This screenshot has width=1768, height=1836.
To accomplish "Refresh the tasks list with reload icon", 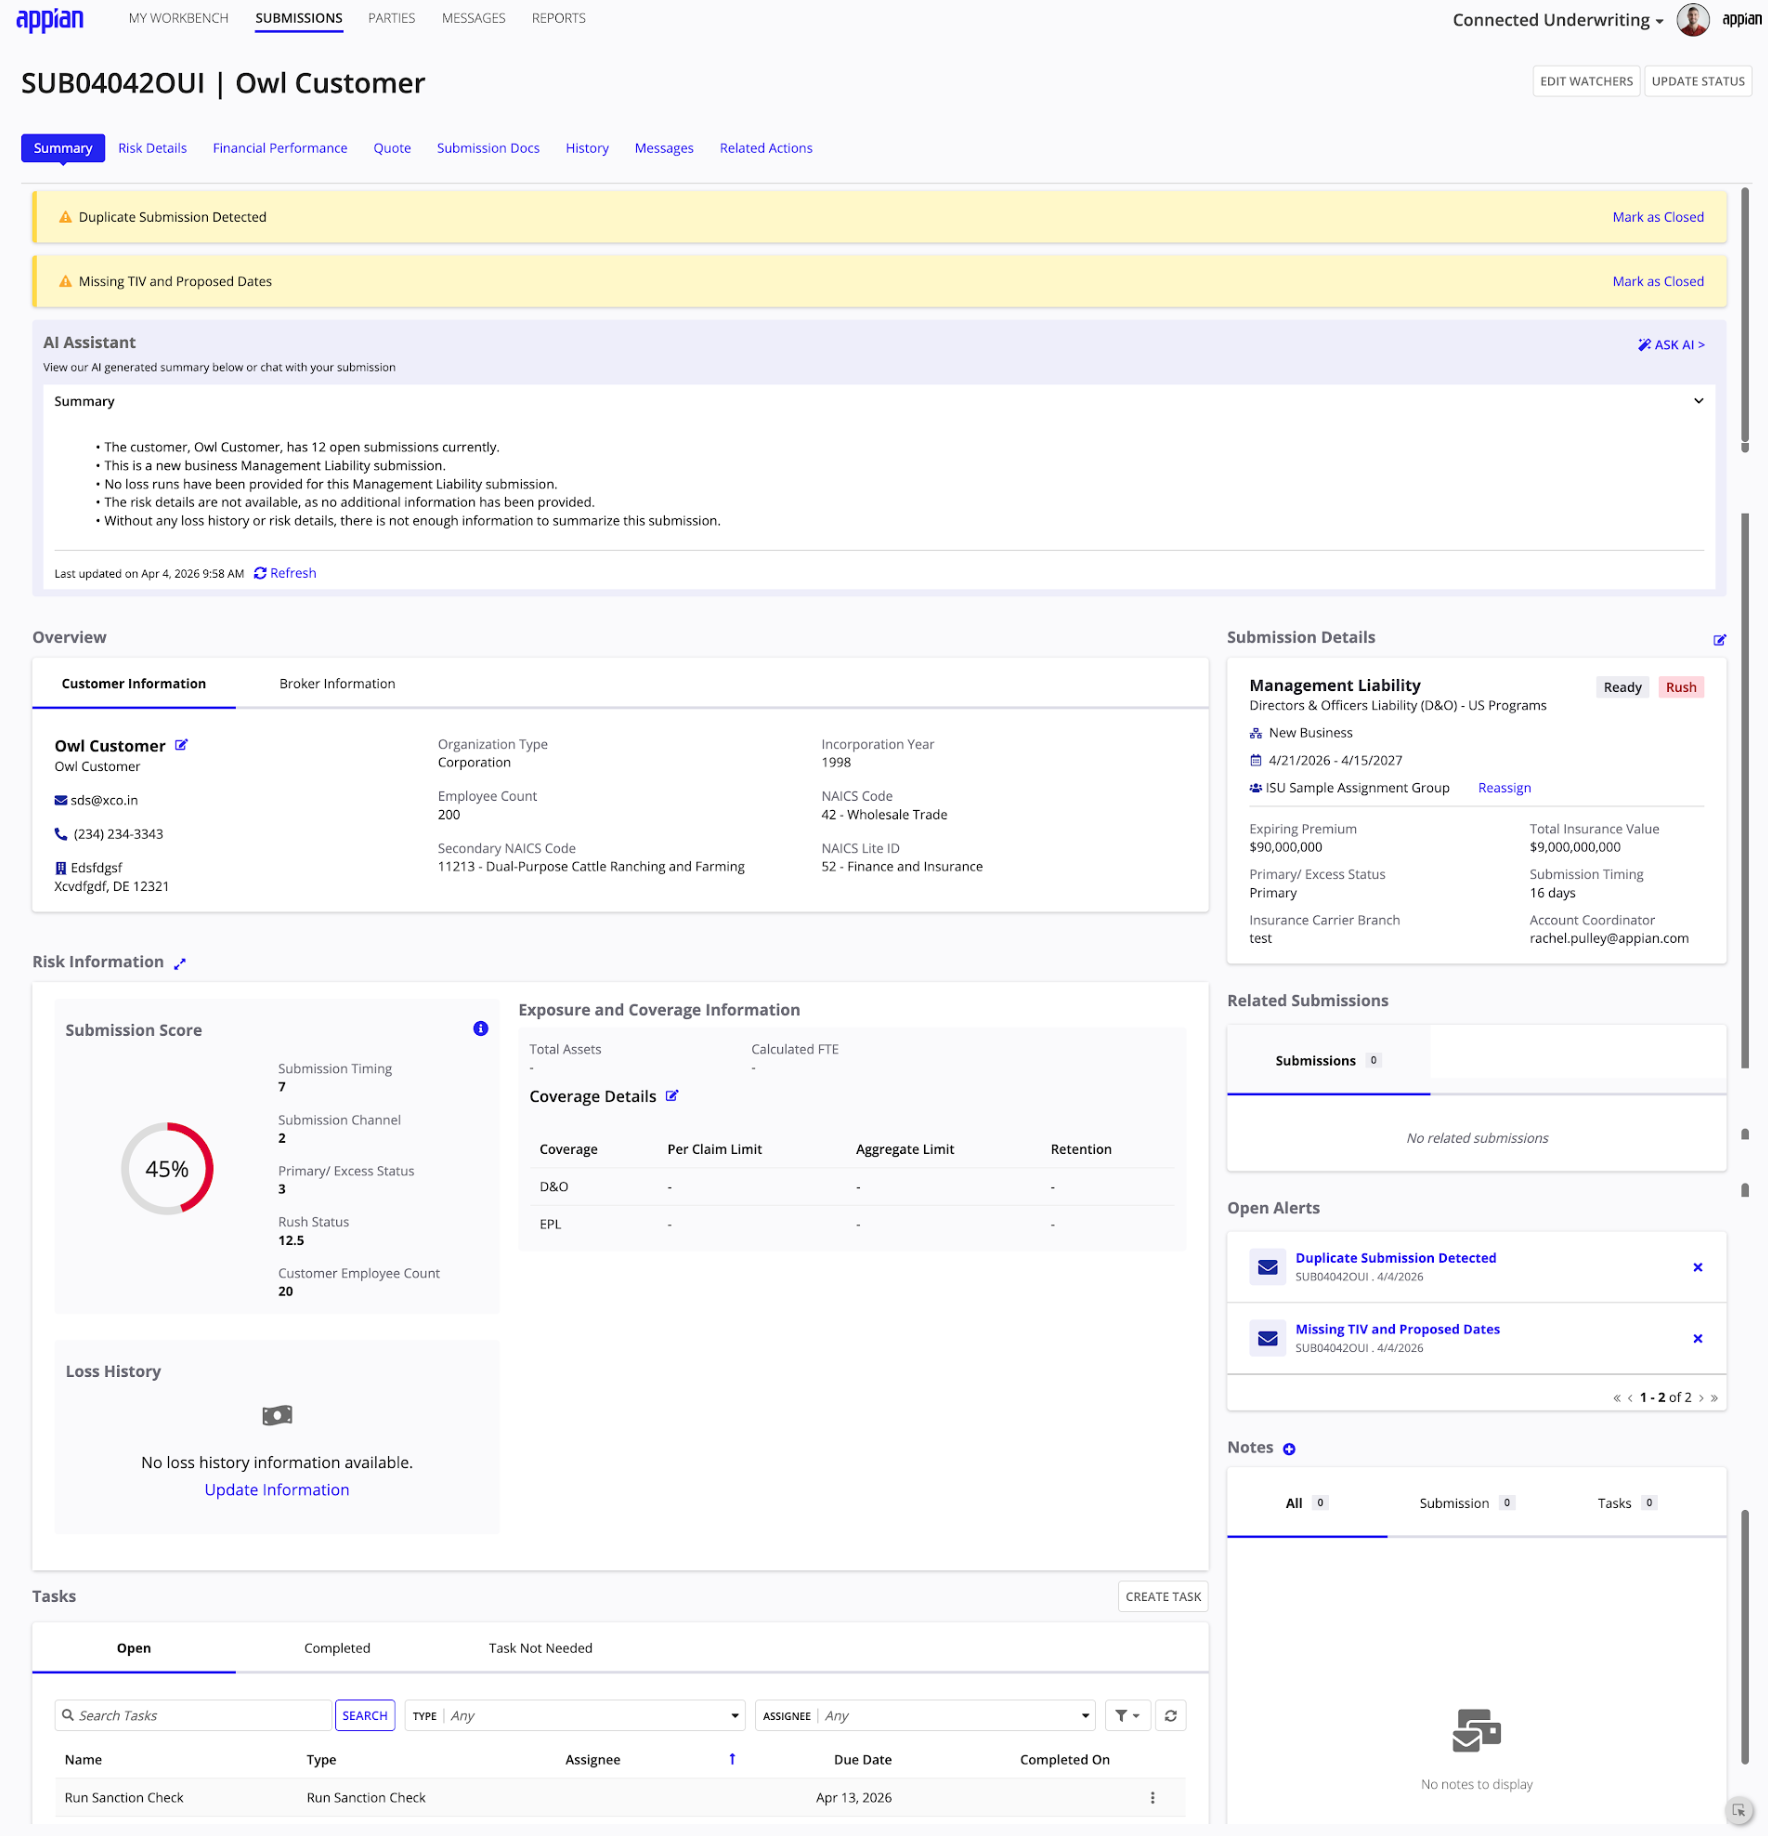I will [1170, 1715].
